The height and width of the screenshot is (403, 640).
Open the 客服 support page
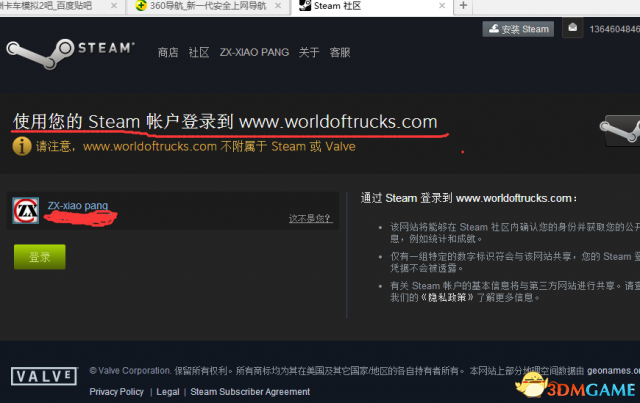pos(340,52)
